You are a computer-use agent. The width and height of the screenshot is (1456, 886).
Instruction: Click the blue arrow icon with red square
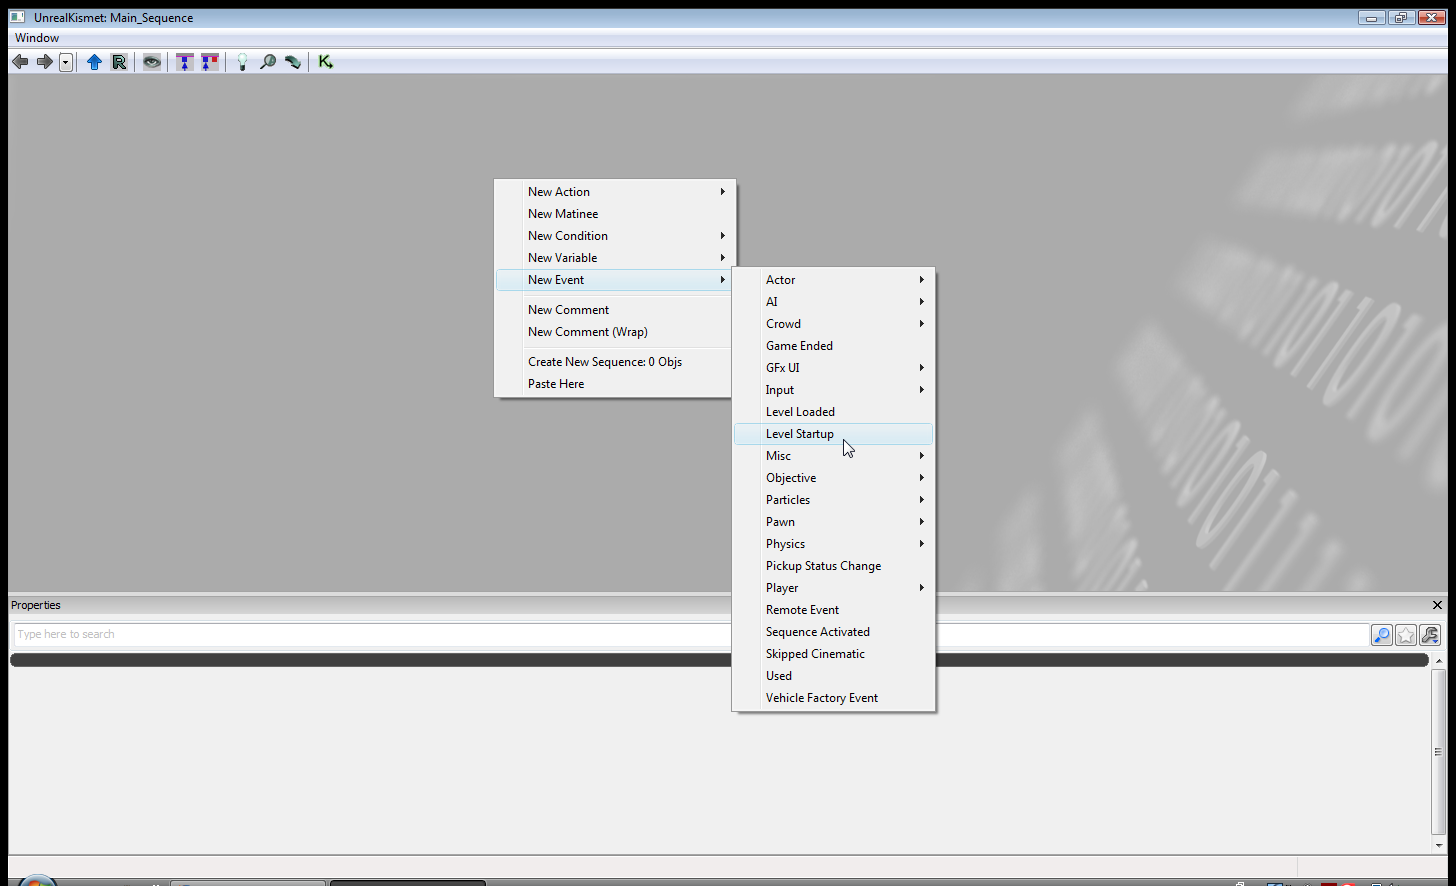pos(210,62)
